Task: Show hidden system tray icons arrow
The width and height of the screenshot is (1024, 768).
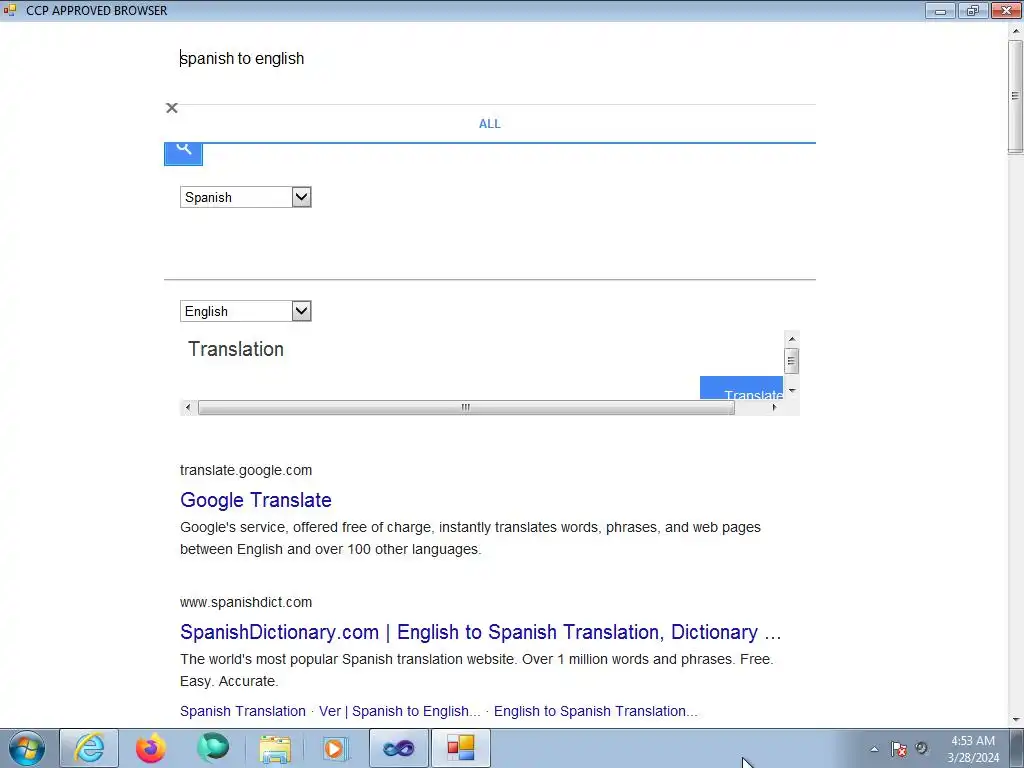Action: pyautogui.click(x=874, y=749)
